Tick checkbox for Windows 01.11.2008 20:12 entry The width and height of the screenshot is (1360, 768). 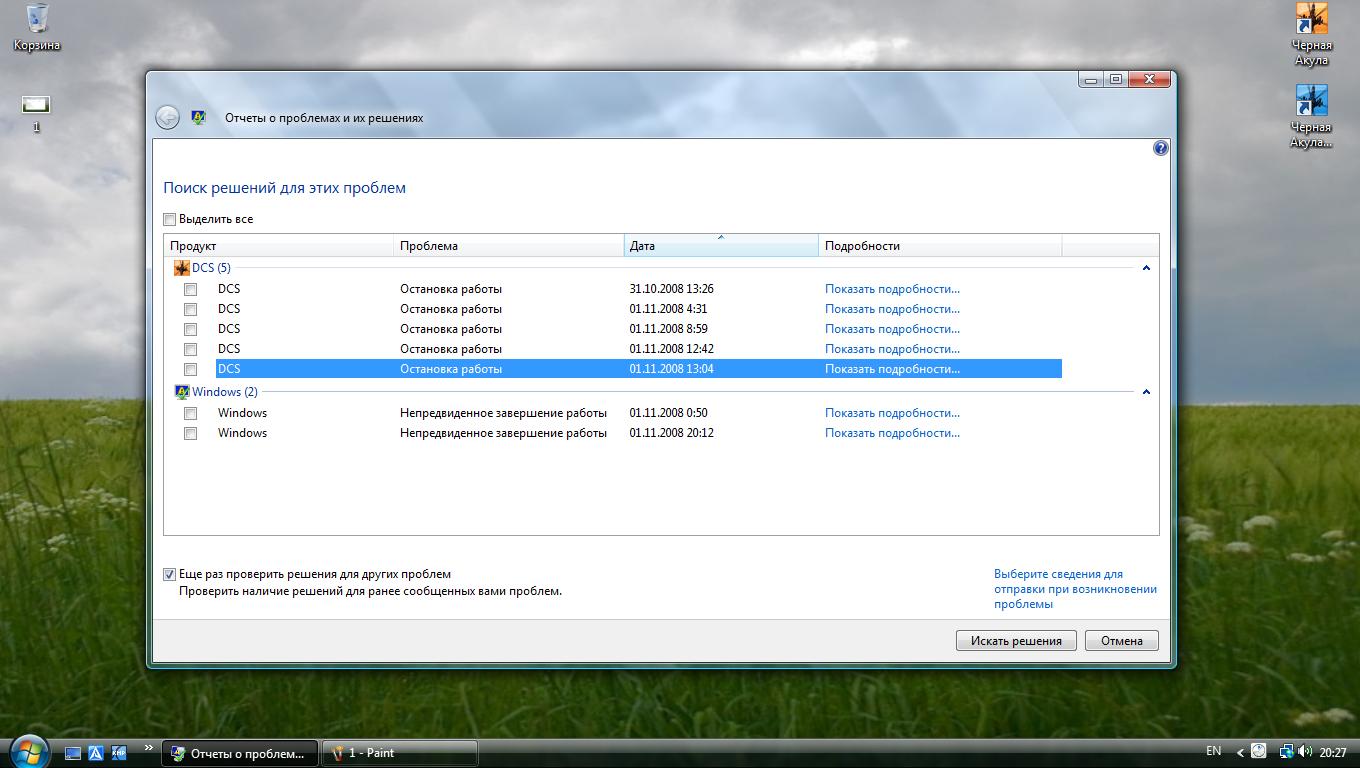[190, 433]
